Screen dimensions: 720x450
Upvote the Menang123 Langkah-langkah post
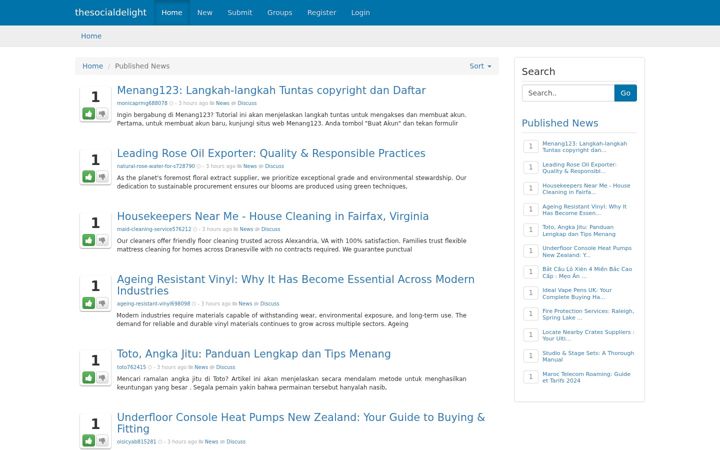[89, 113]
